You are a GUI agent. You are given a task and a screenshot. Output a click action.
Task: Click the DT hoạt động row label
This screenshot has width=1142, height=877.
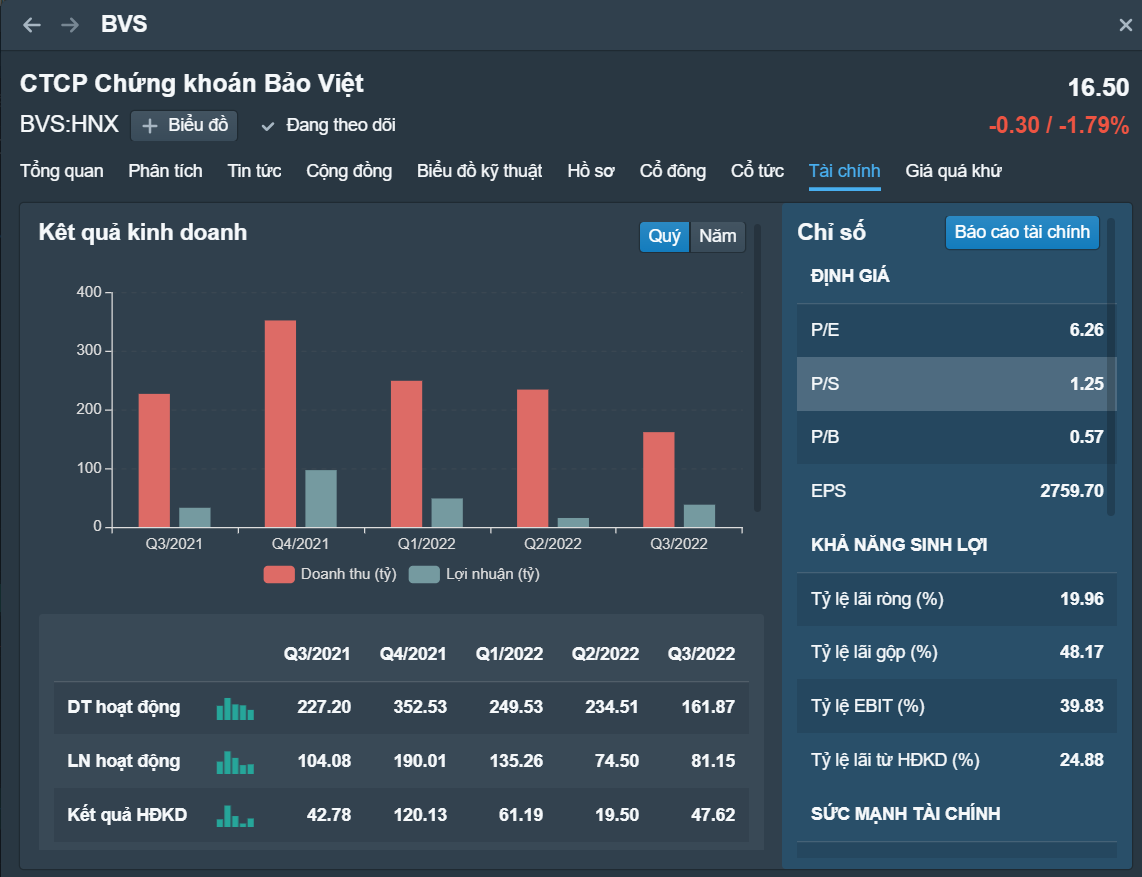[x=124, y=707]
